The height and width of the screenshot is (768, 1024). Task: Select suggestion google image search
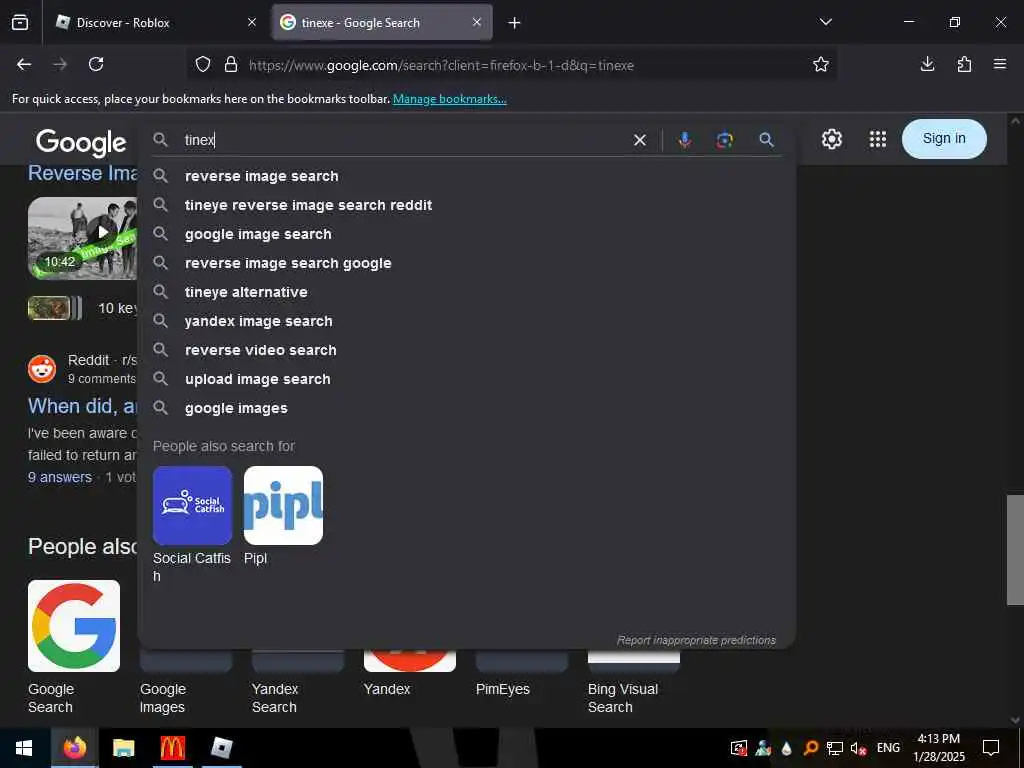click(467, 234)
